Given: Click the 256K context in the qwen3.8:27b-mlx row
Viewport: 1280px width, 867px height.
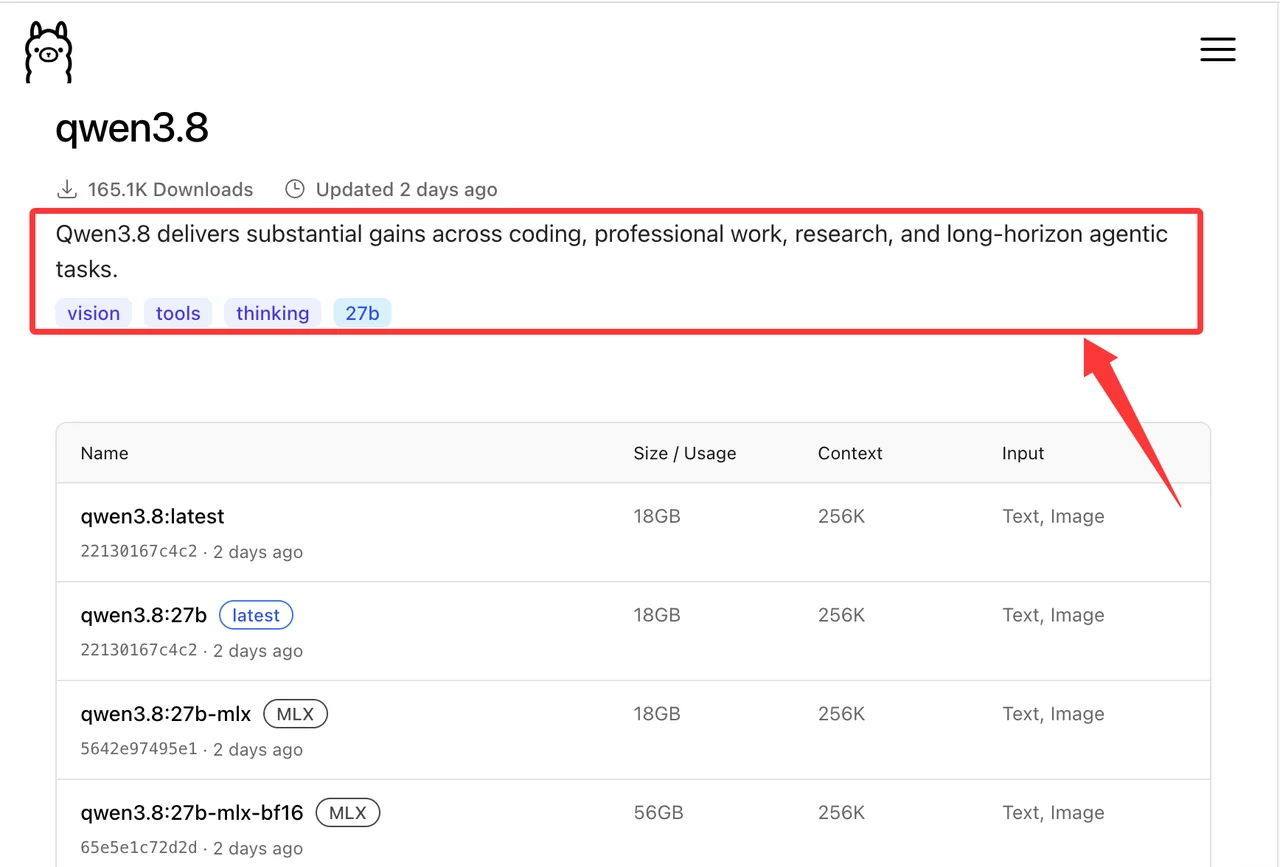Looking at the screenshot, I should (x=841, y=714).
